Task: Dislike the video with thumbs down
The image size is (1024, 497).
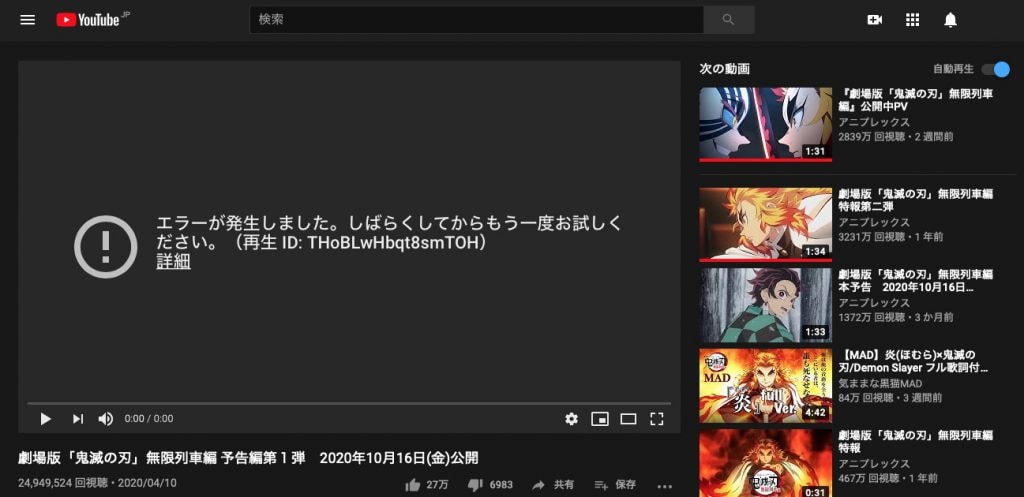Action: click(475, 485)
